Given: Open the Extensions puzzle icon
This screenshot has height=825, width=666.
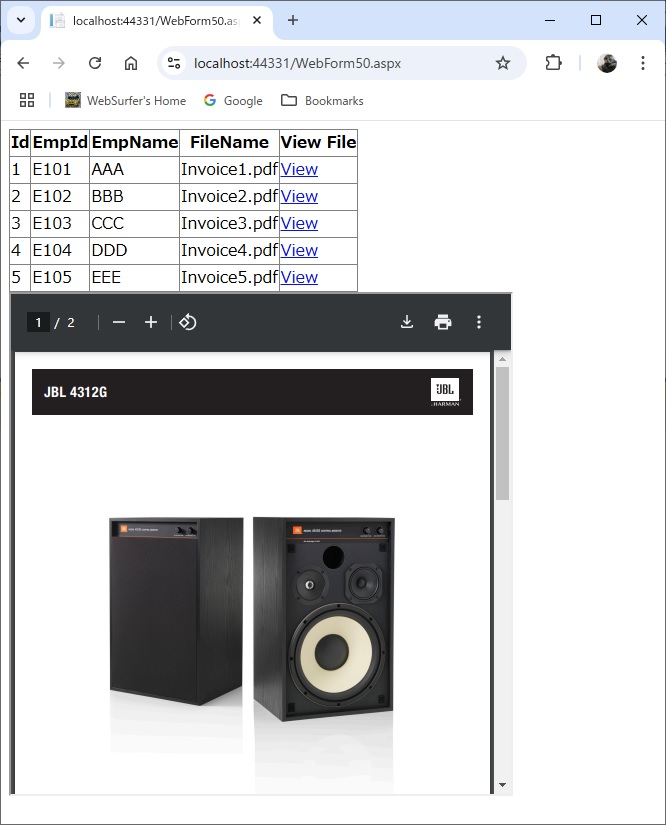Looking at the screenshot, I should [553, 63].
